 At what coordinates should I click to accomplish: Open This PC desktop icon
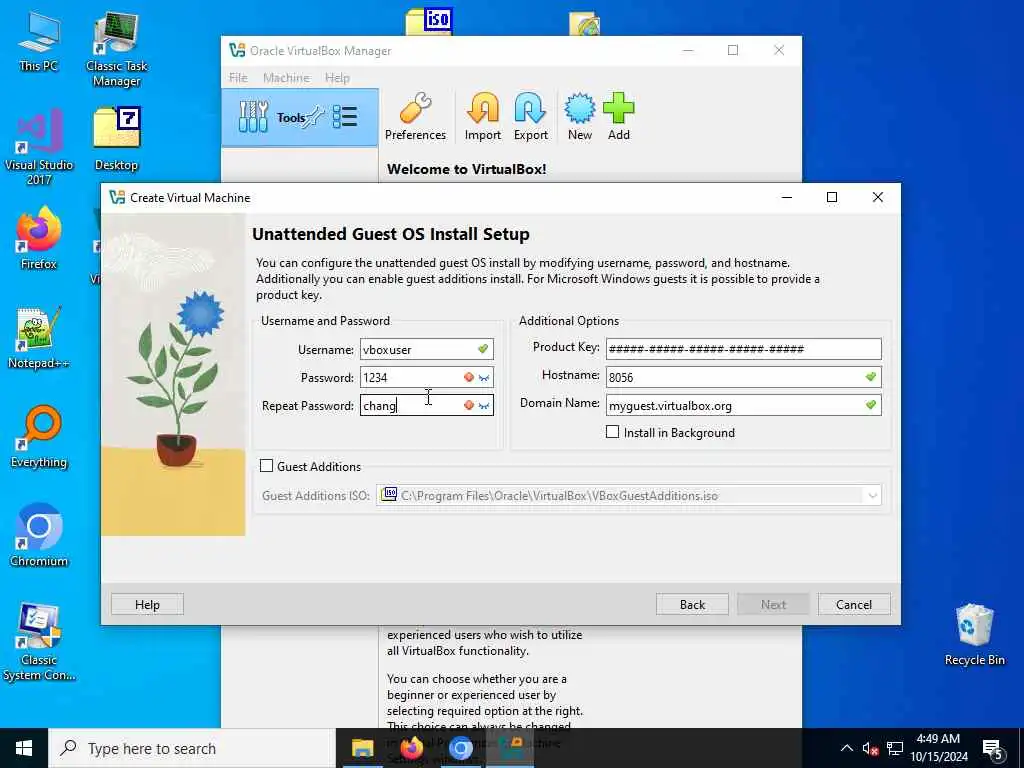39,41
